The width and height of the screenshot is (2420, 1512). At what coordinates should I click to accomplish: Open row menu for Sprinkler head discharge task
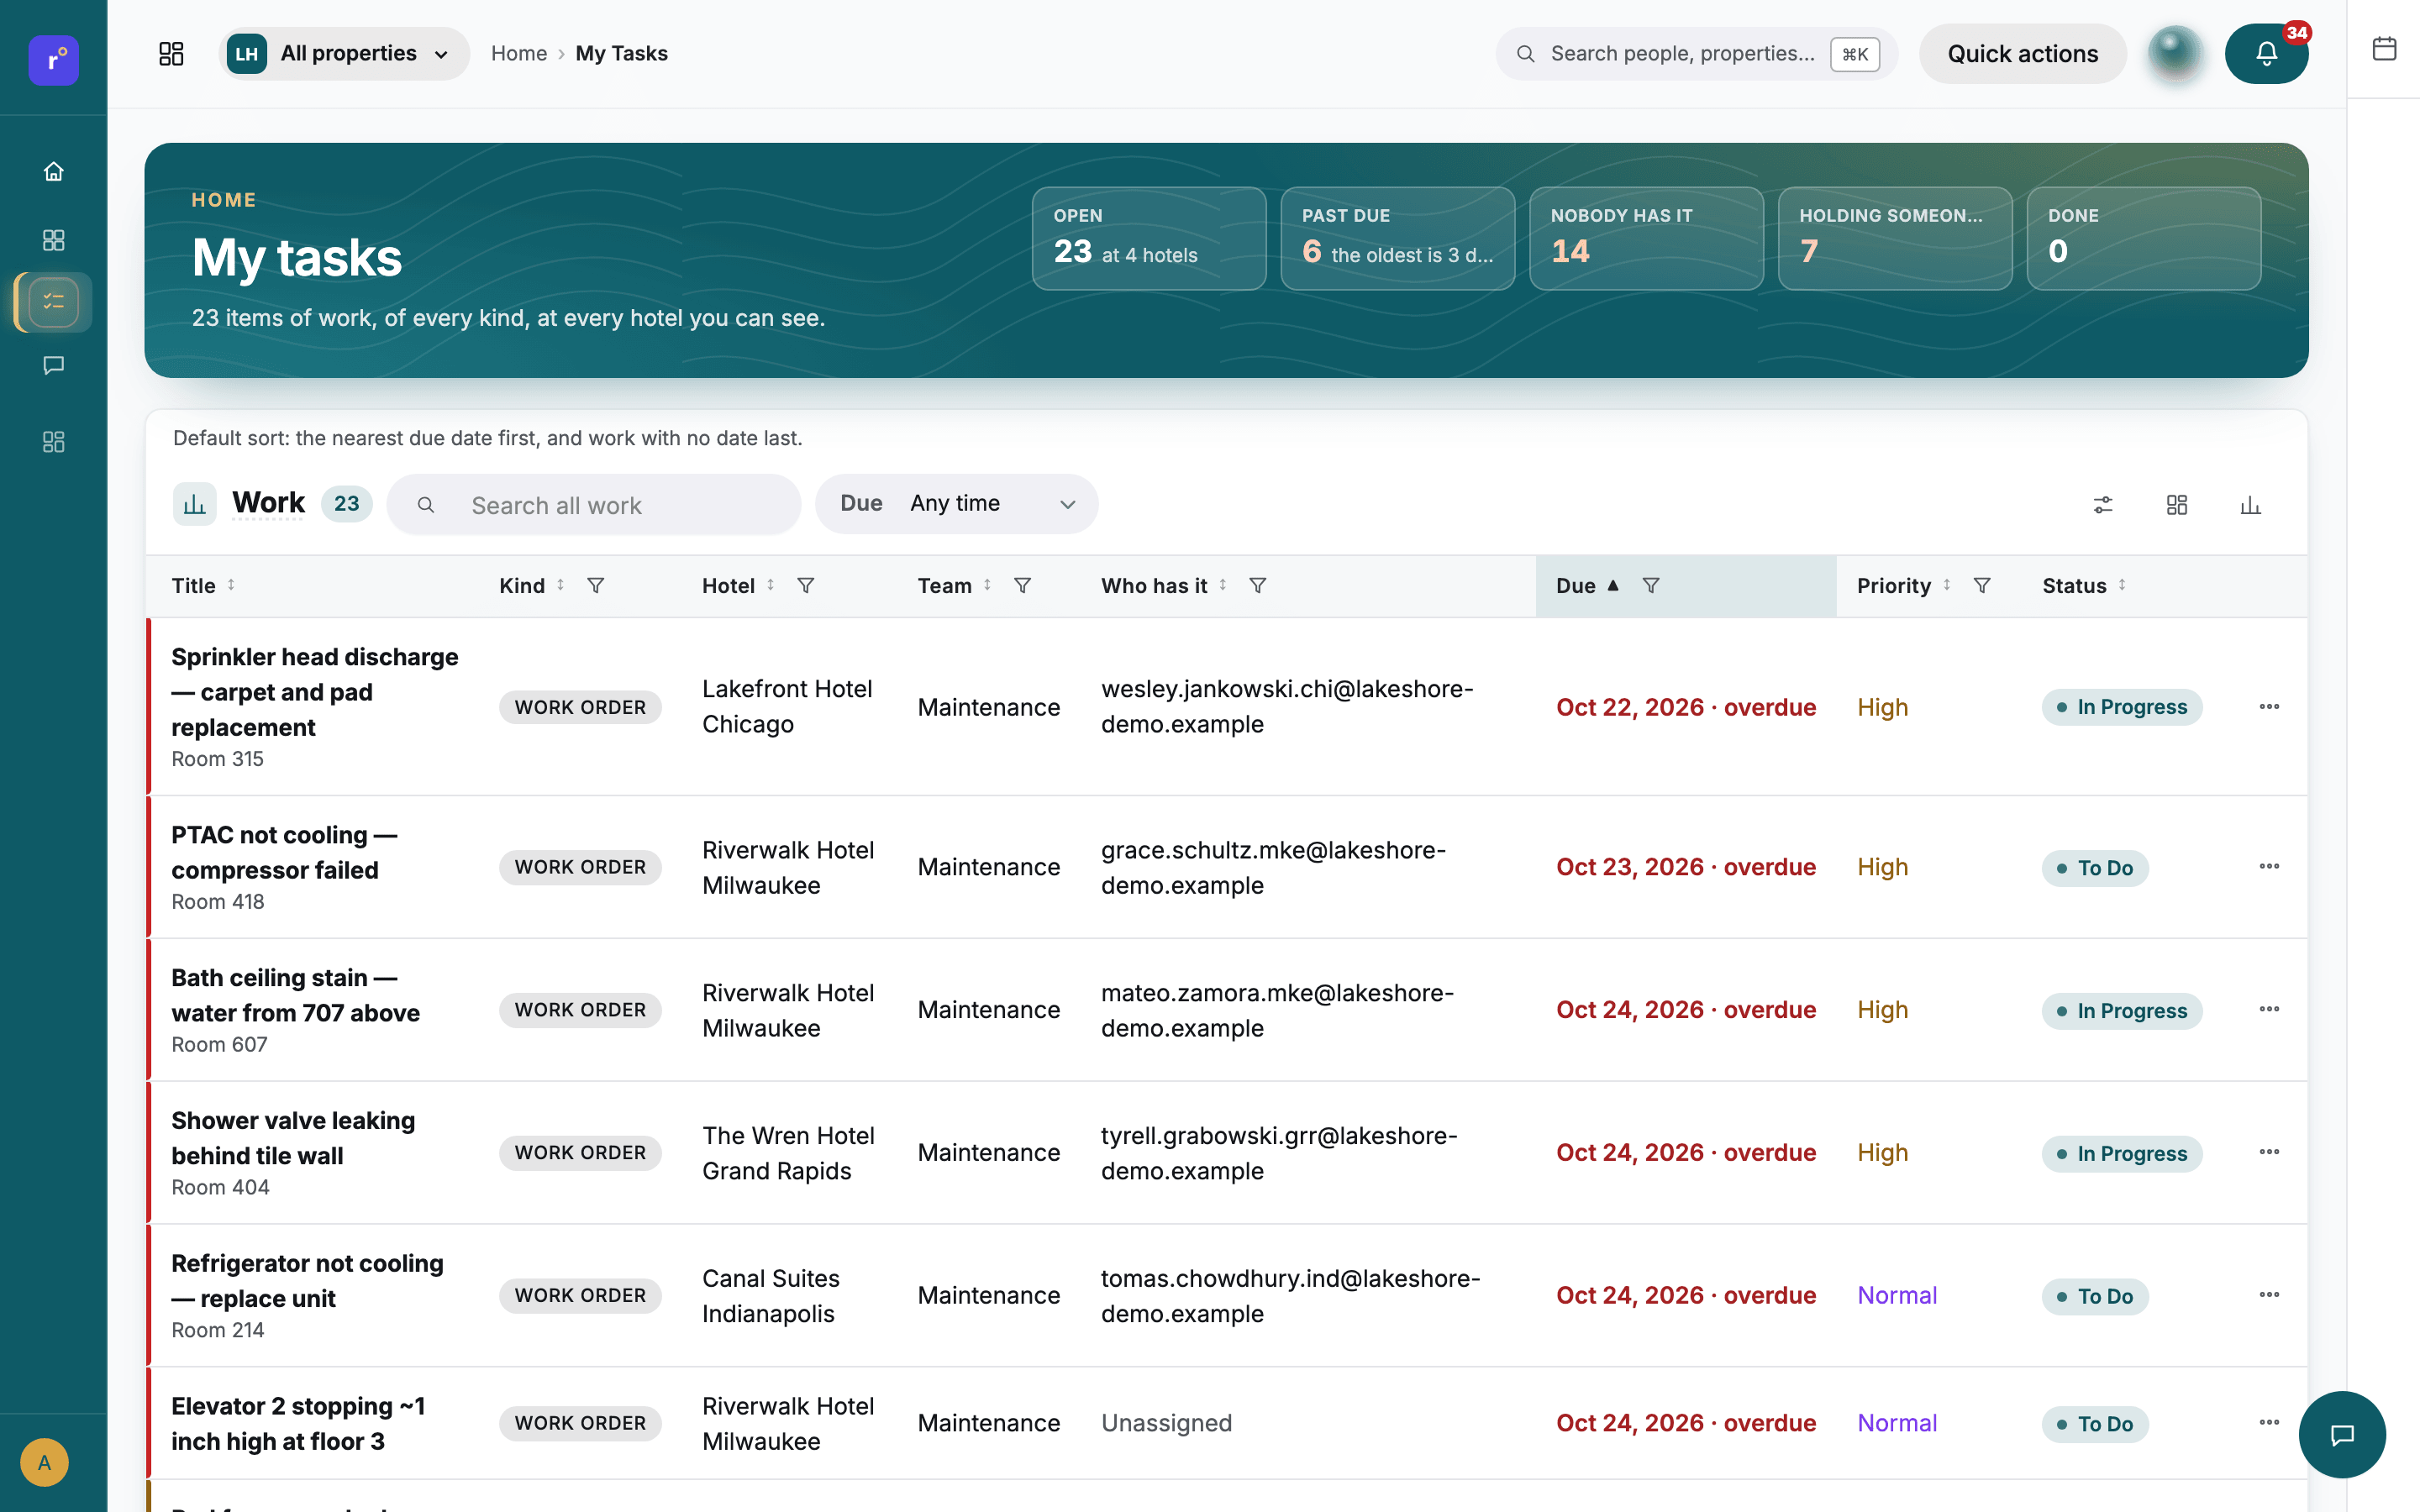[x=2269, y=707]
